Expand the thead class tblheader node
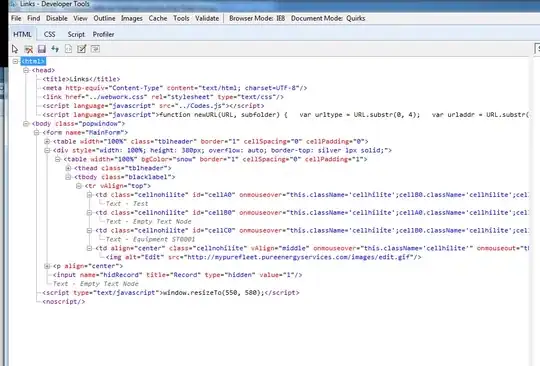 (68, 168)
